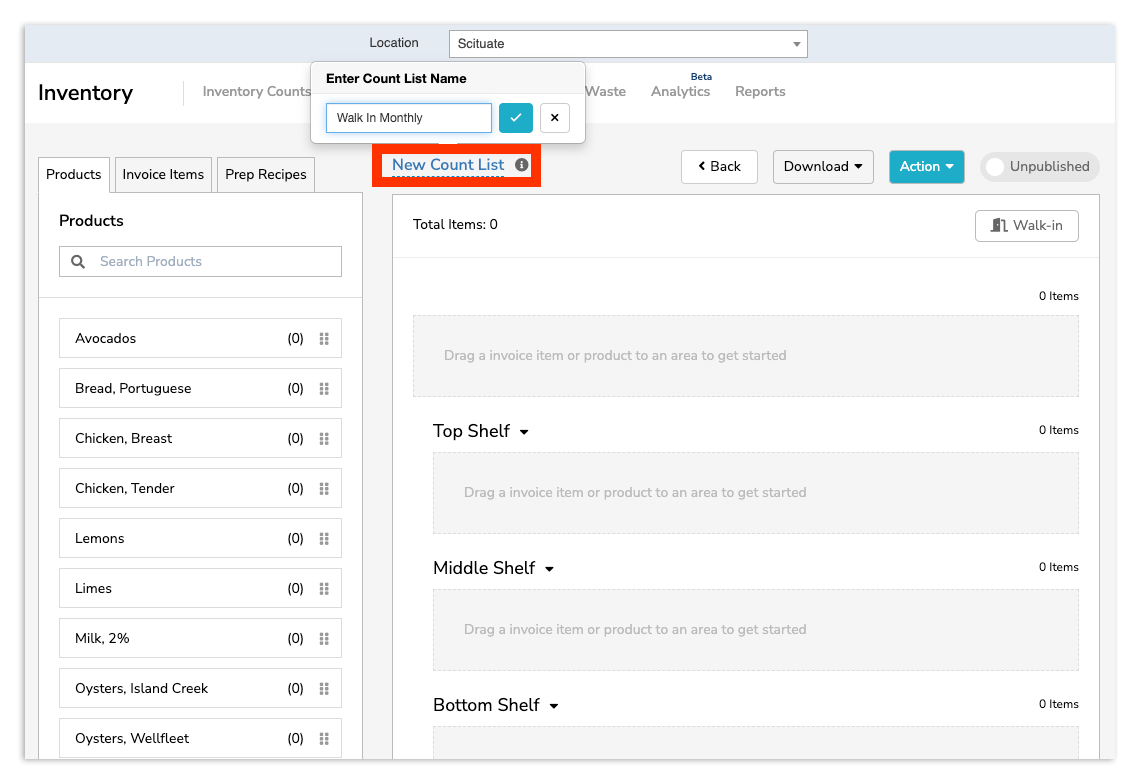Open the Download dropdown menu
Viewport: 1140px width, 784px height.
point(823,167)
